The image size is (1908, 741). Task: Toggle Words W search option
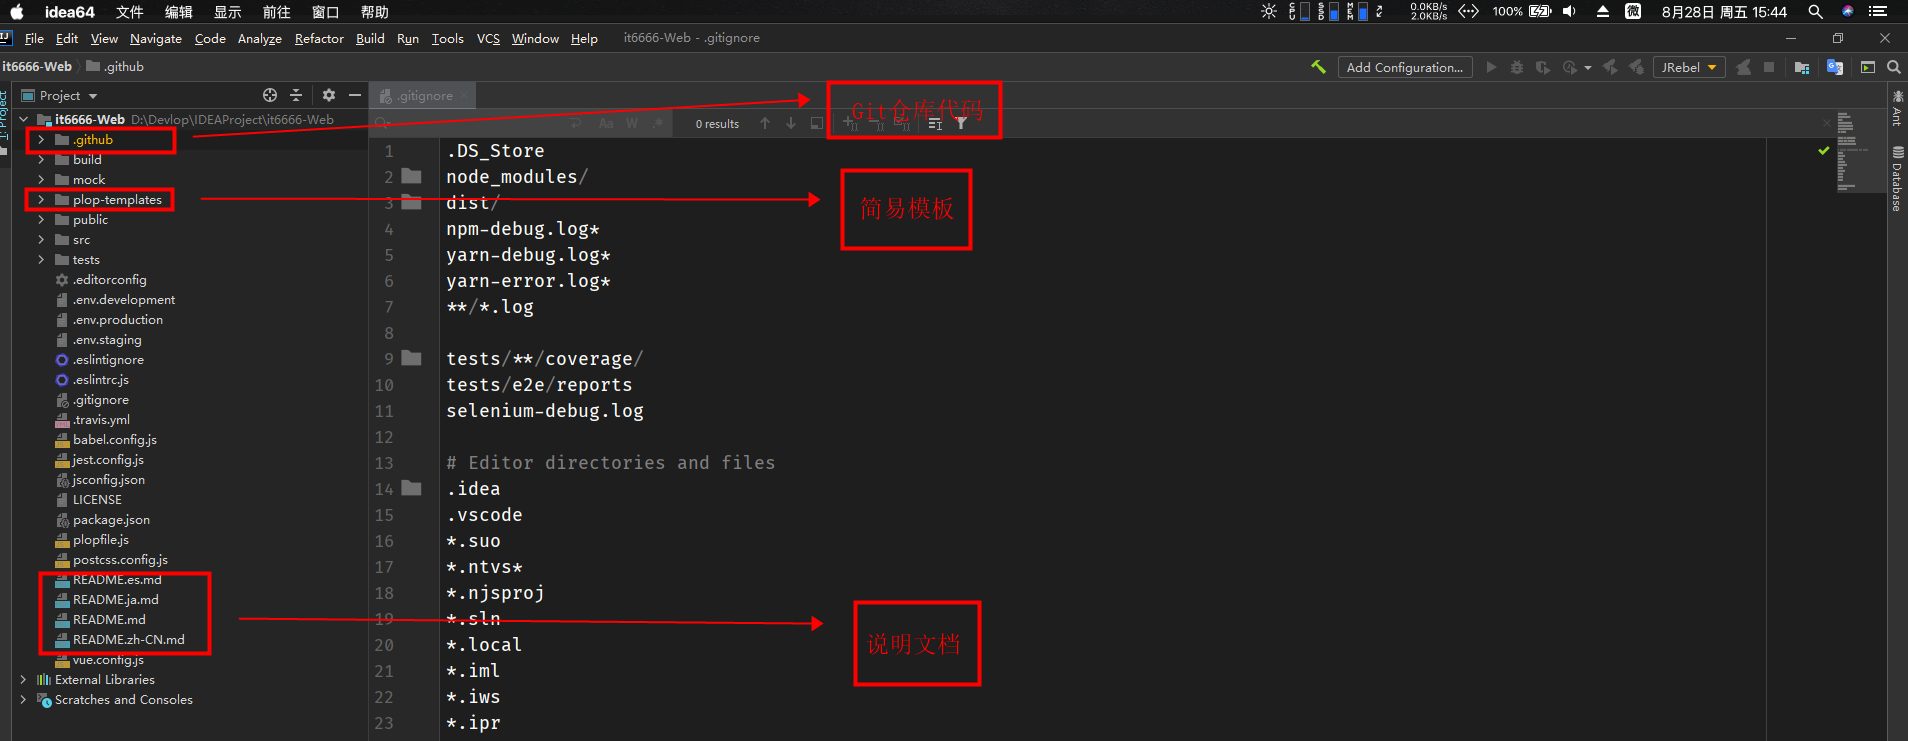pyautogui.click(x=632, y=123)
